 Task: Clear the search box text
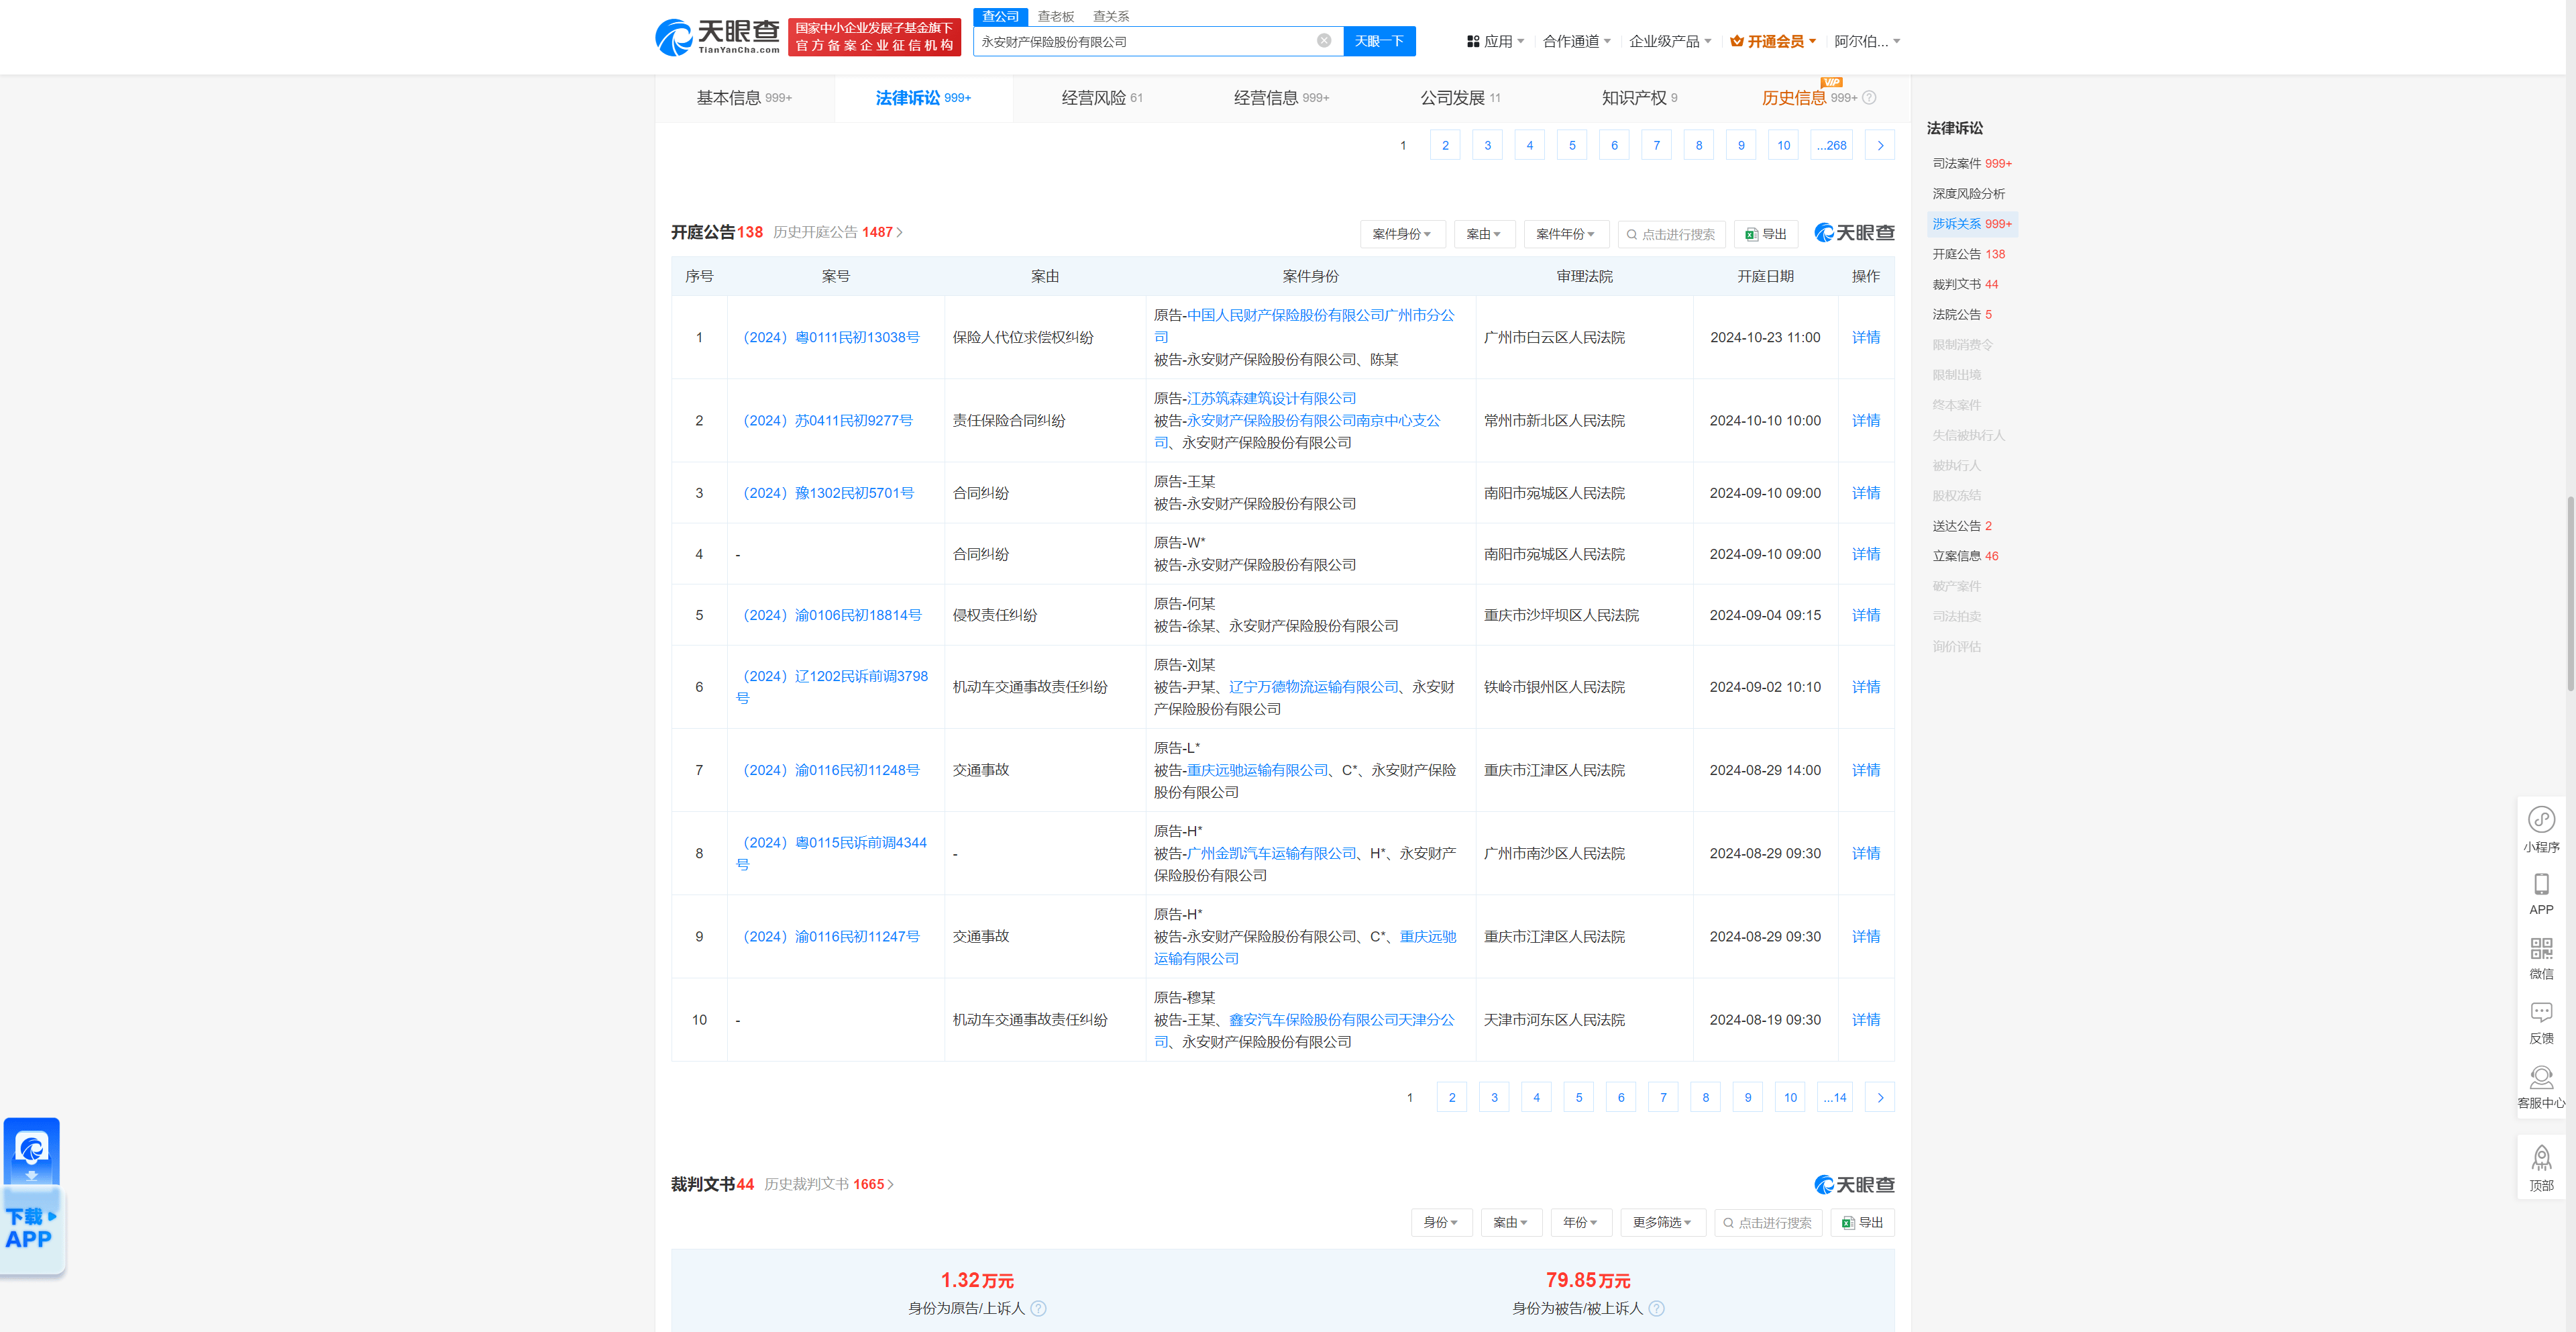tap(1324, 41)
